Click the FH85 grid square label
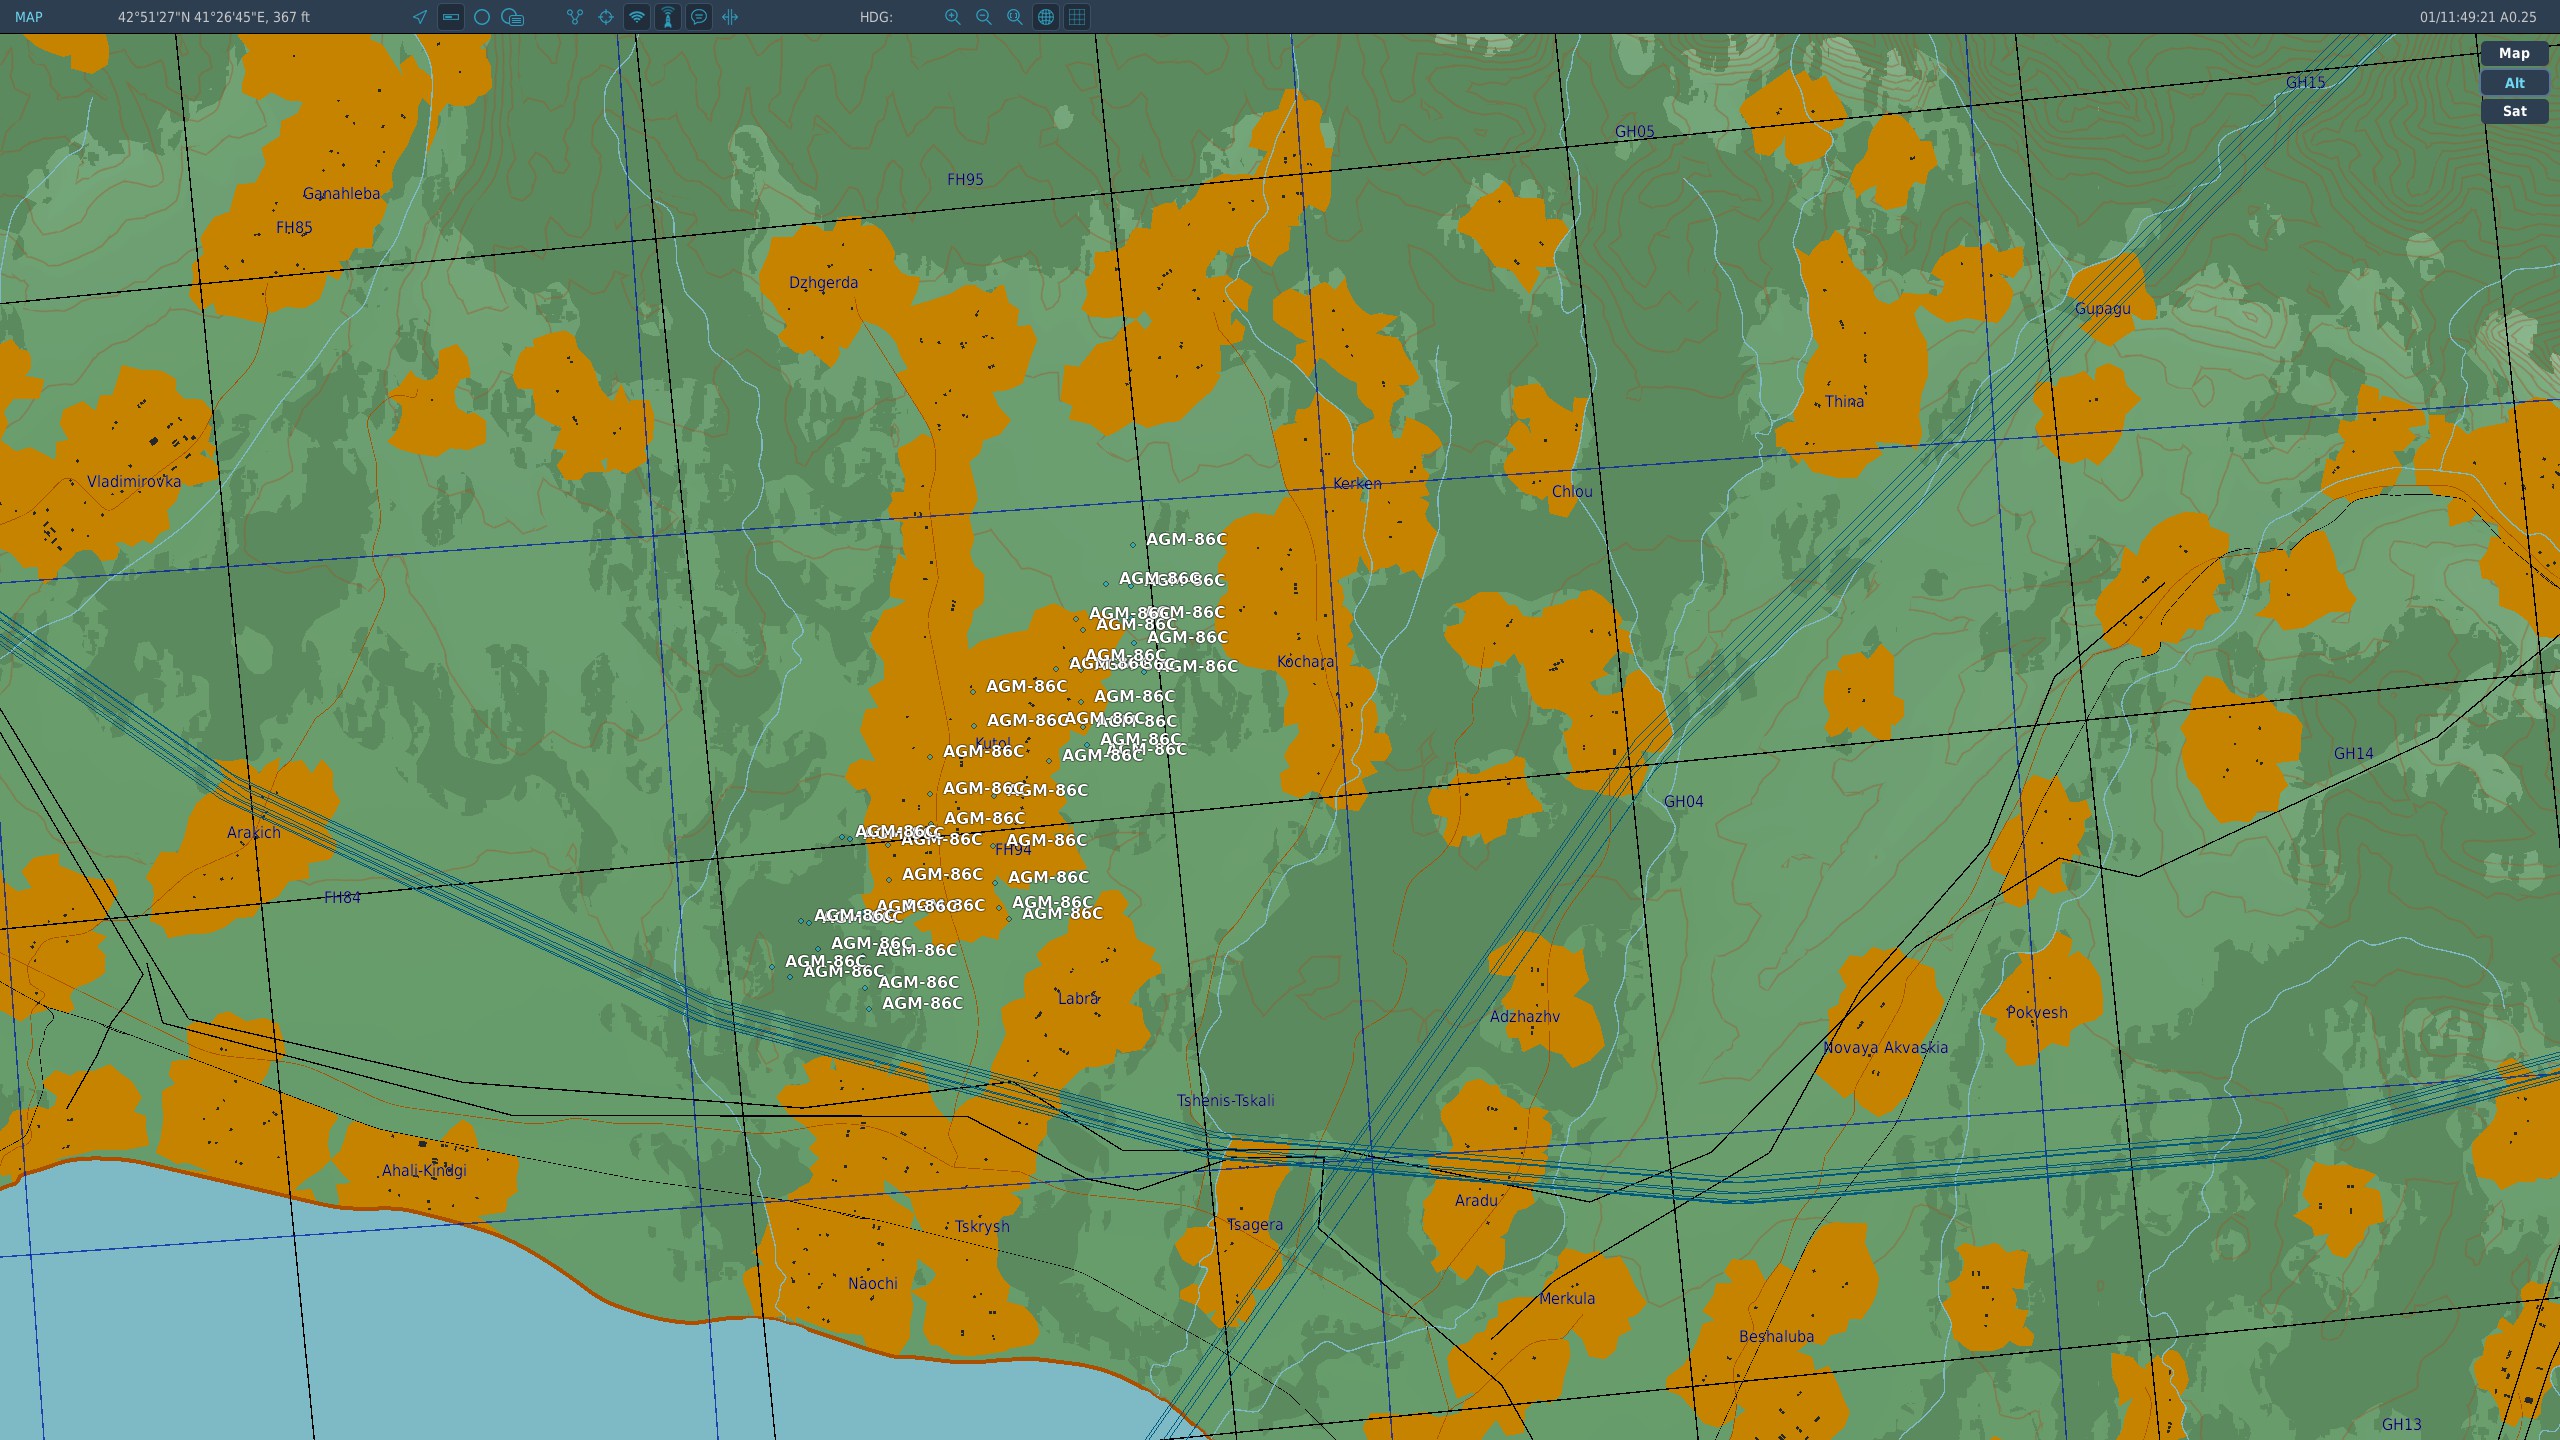This screenshot has width=2560, height=1440. coord(294,228)
